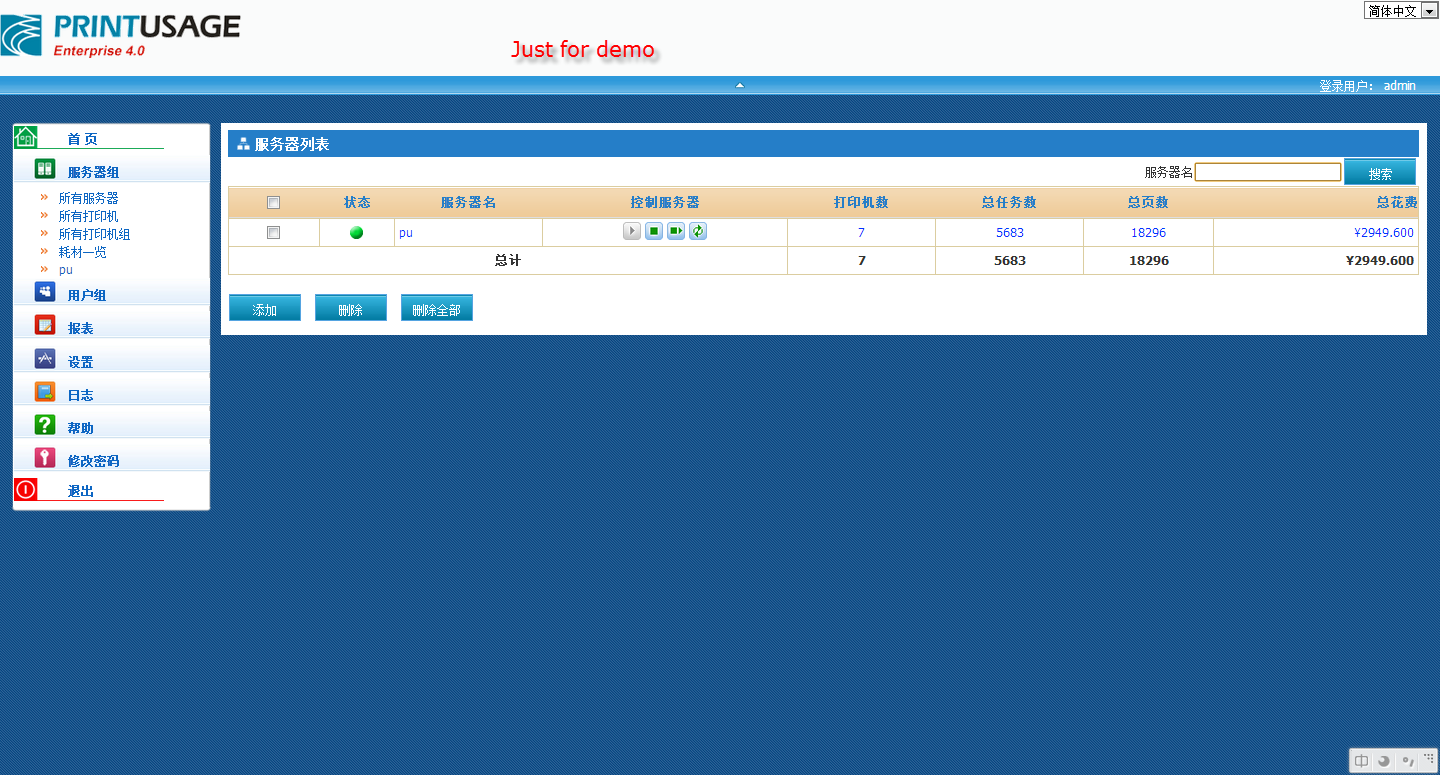The image size is (1440, 775).
Task: Select the pu server in the sidebar
Action: [x=66, y=270]
